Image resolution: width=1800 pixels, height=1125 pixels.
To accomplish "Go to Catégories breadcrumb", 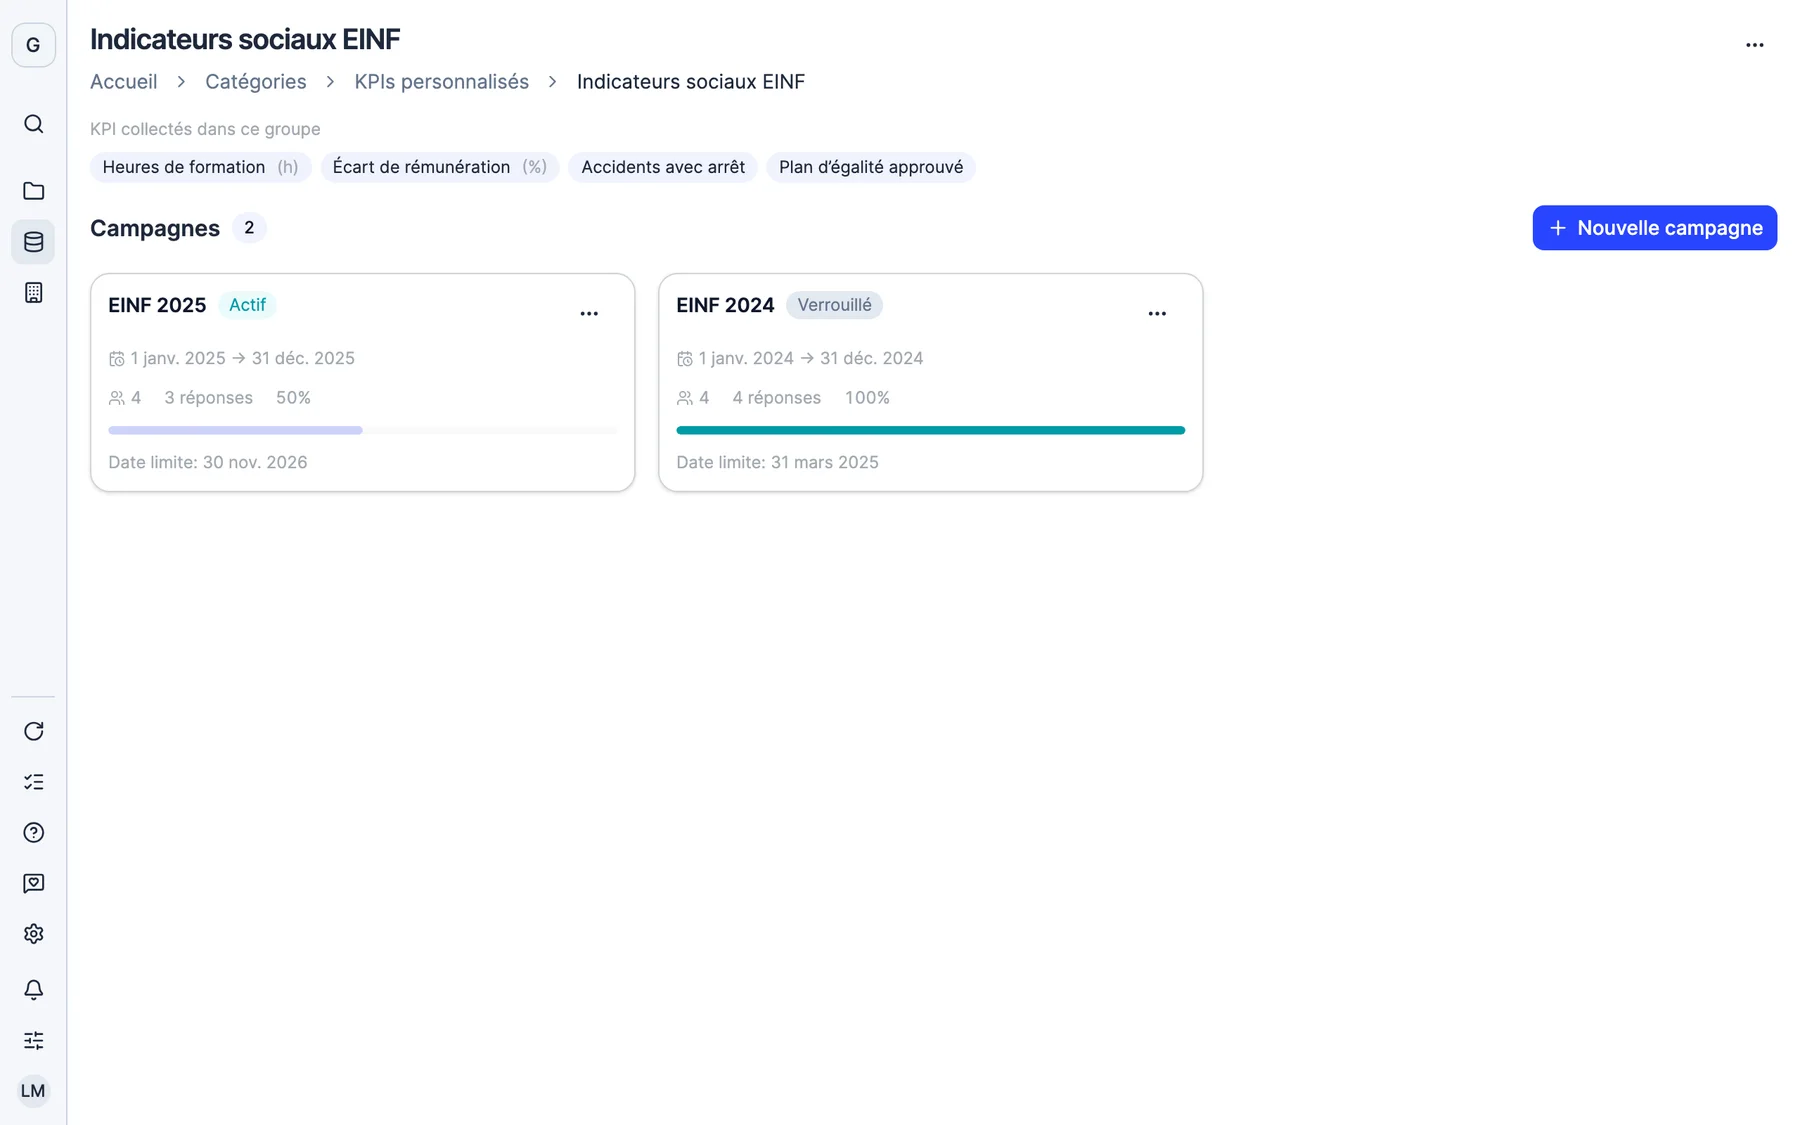I will click(256, 82).
